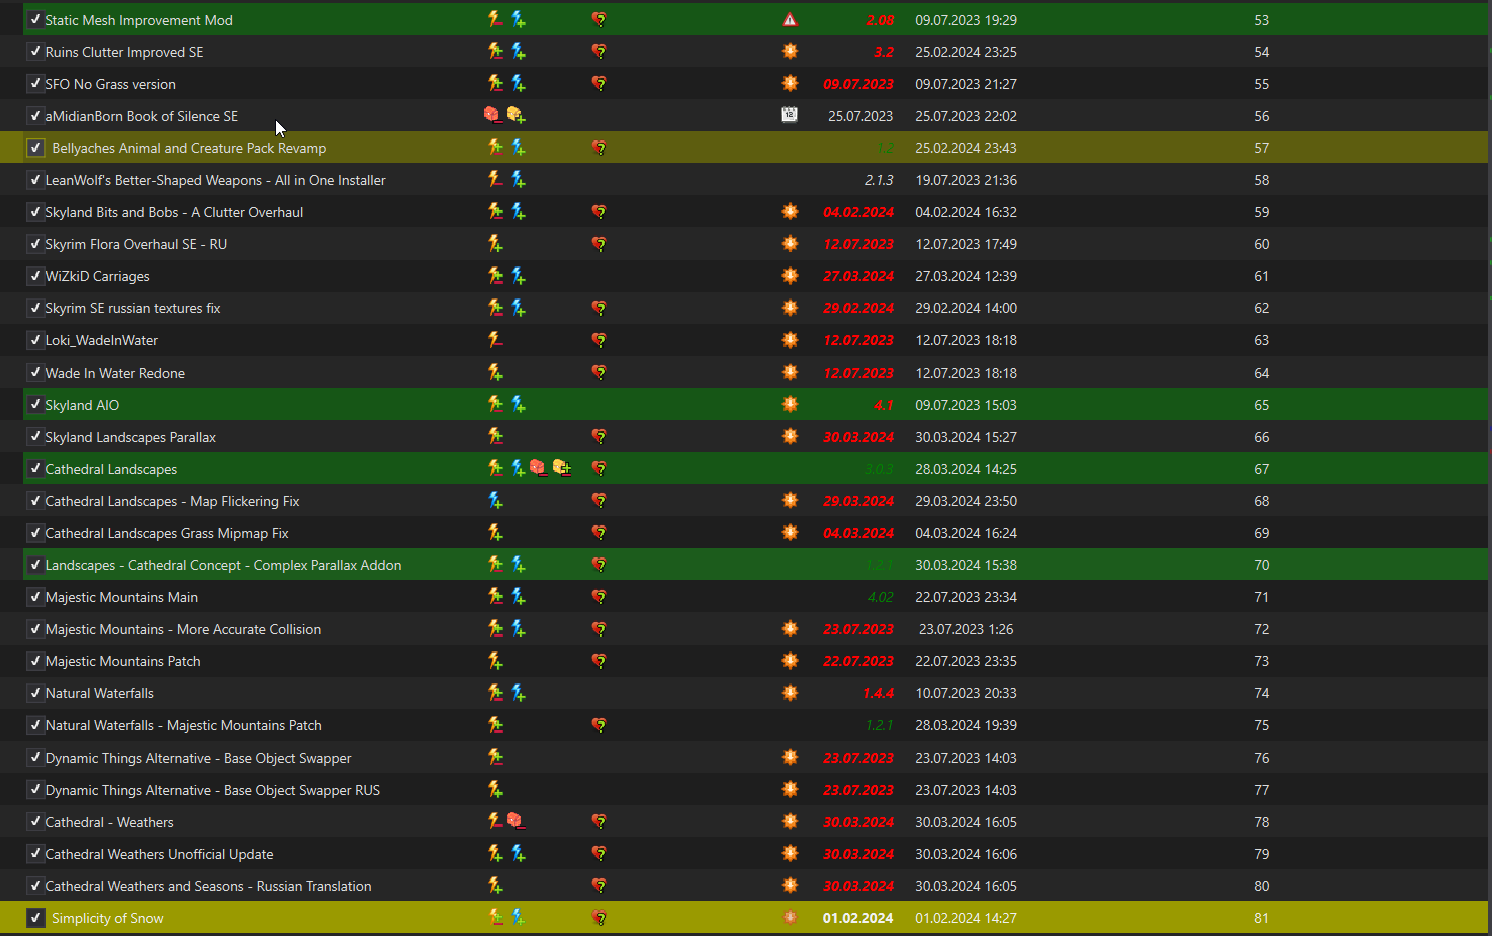Click the install date "01.02.2024 14:27"

click(966, 918)
